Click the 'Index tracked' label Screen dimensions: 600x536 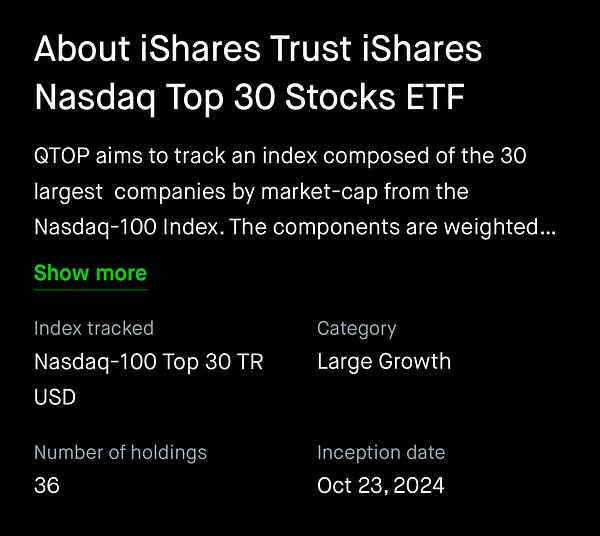click(x=94, y=328)
